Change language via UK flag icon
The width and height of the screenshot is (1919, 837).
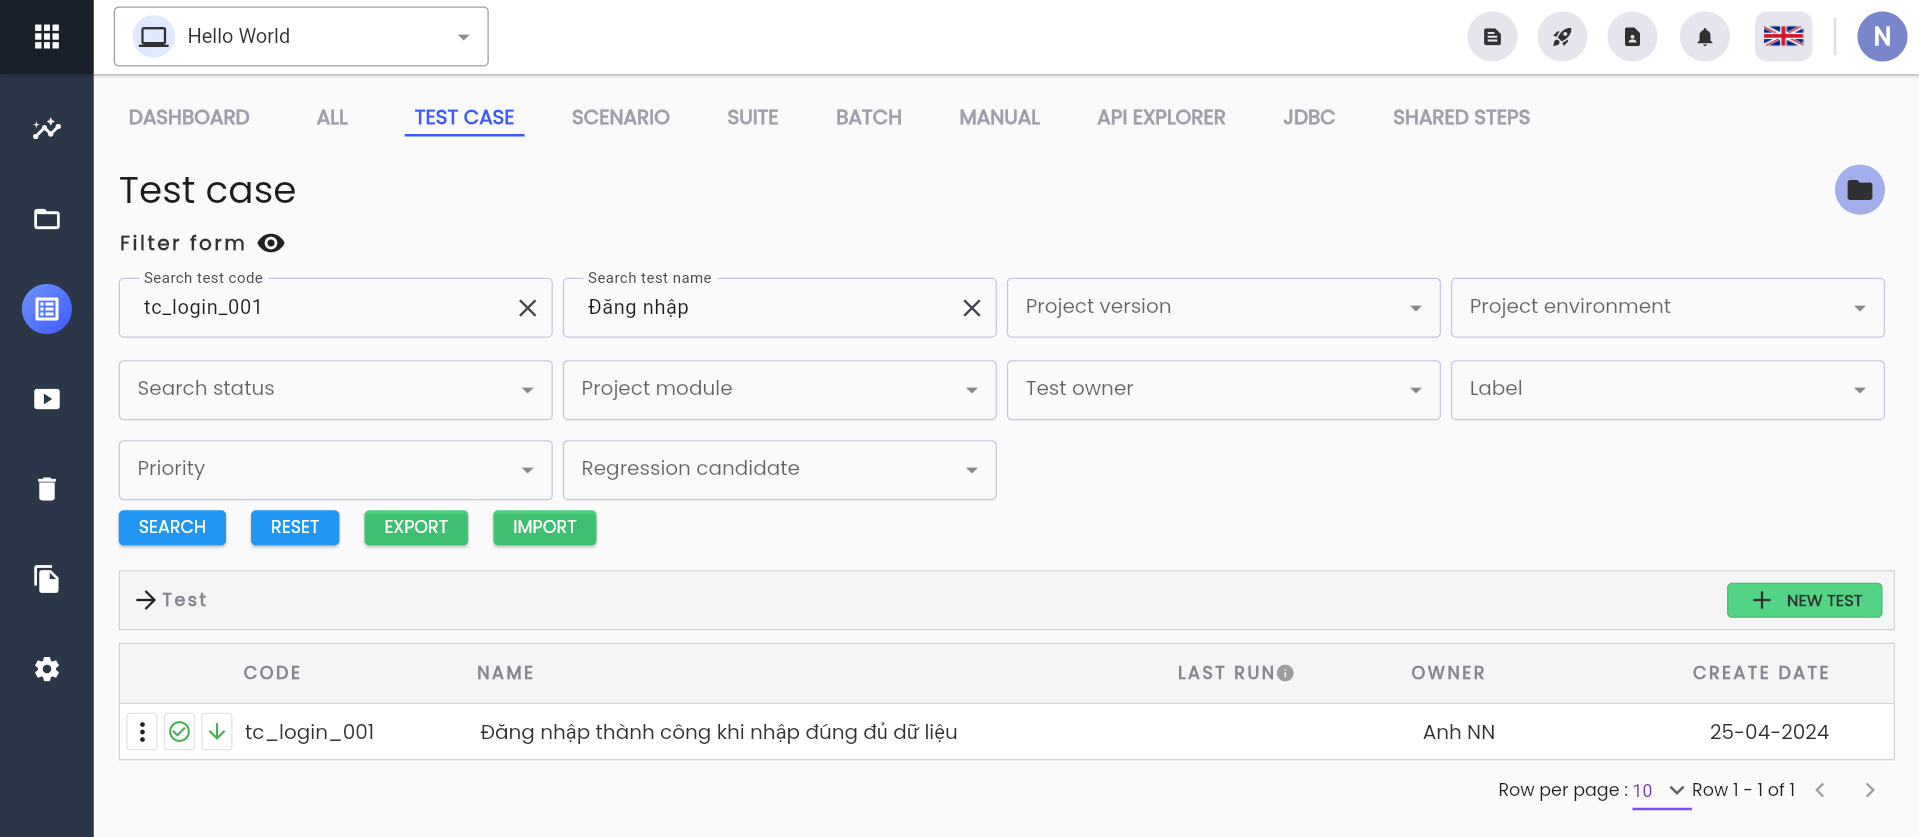1783,37
